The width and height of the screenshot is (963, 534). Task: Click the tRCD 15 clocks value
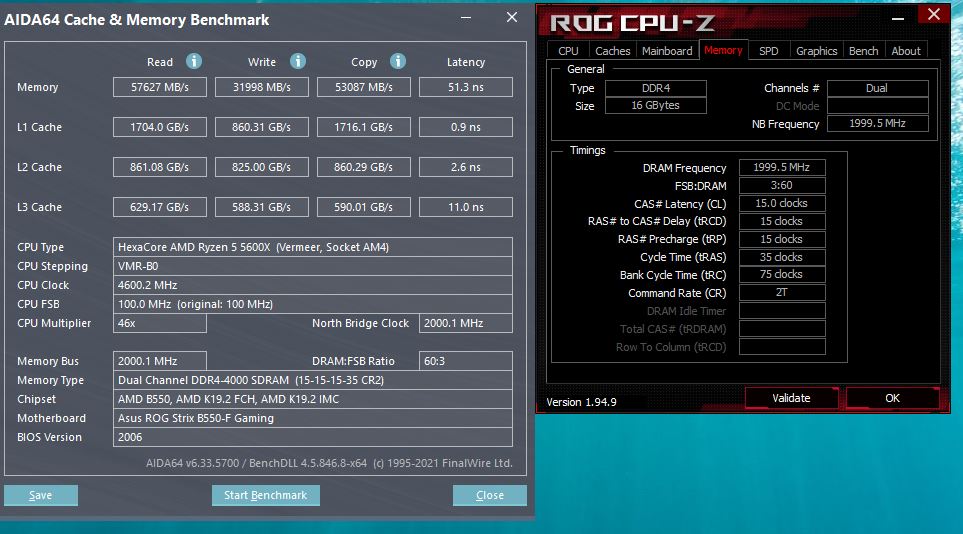782,221
